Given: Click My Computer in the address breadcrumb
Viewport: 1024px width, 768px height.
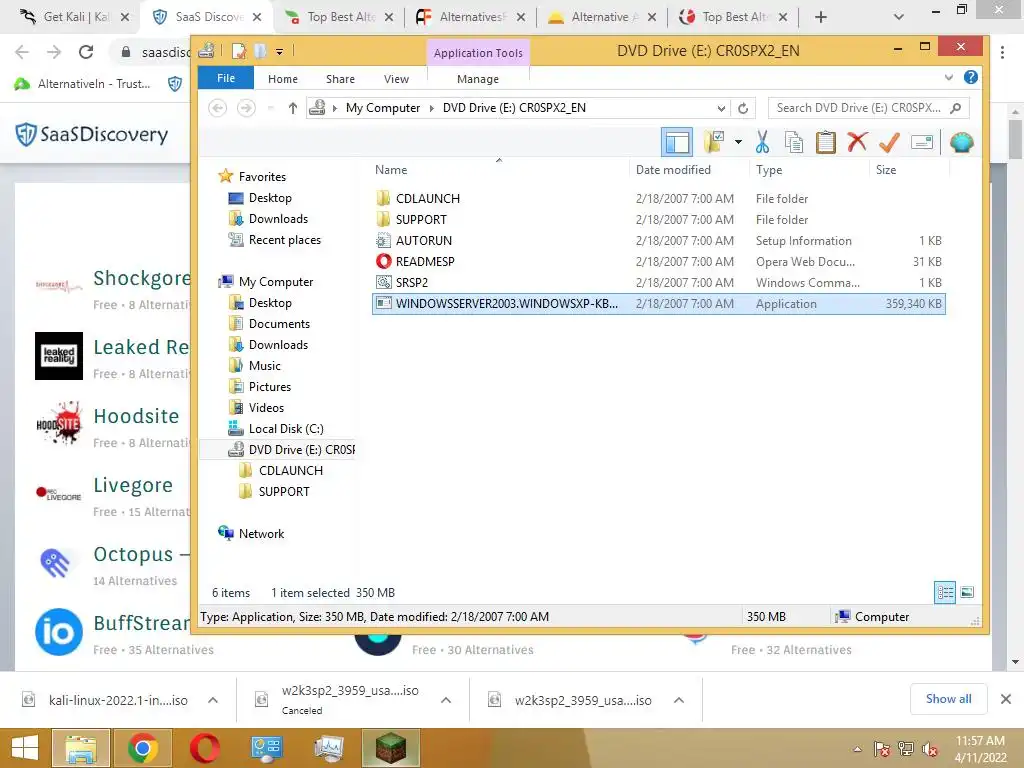Looking at the screenshot, I should (x=383, y=108).
